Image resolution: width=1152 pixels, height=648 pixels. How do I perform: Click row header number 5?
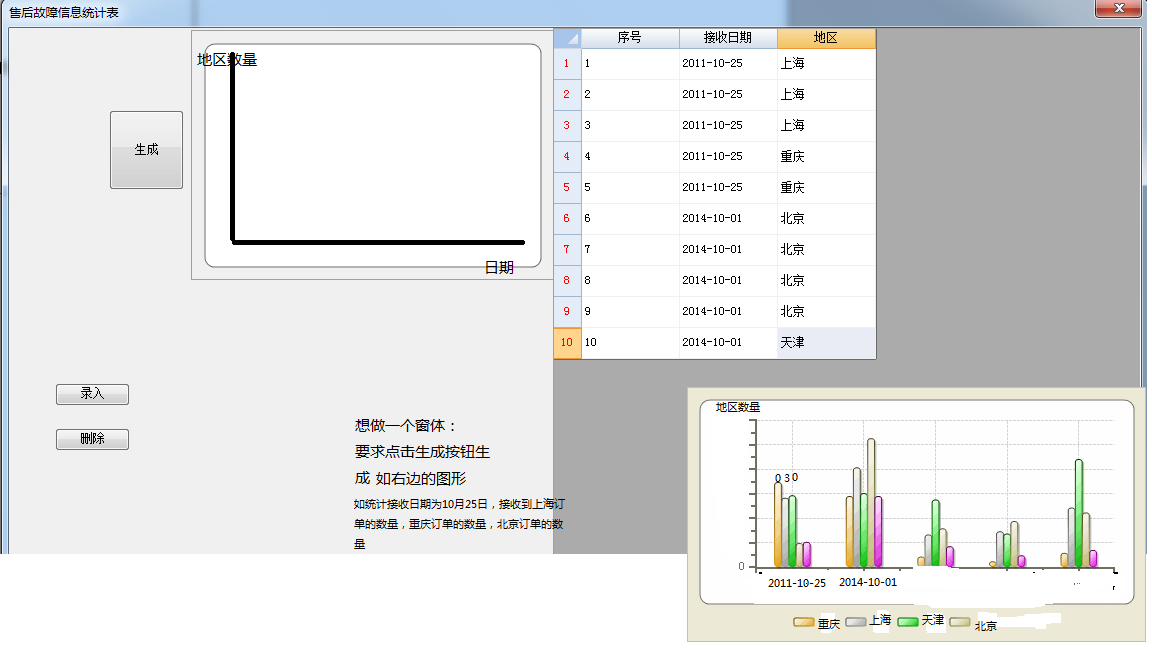566,188
